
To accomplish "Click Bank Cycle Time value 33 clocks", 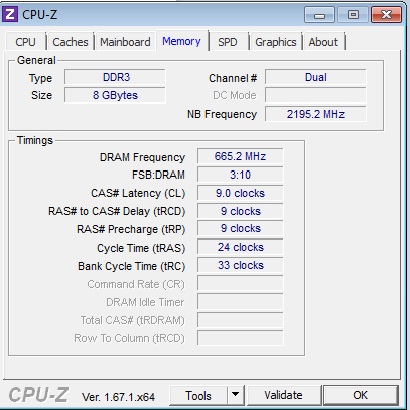I will coord(240,265).
